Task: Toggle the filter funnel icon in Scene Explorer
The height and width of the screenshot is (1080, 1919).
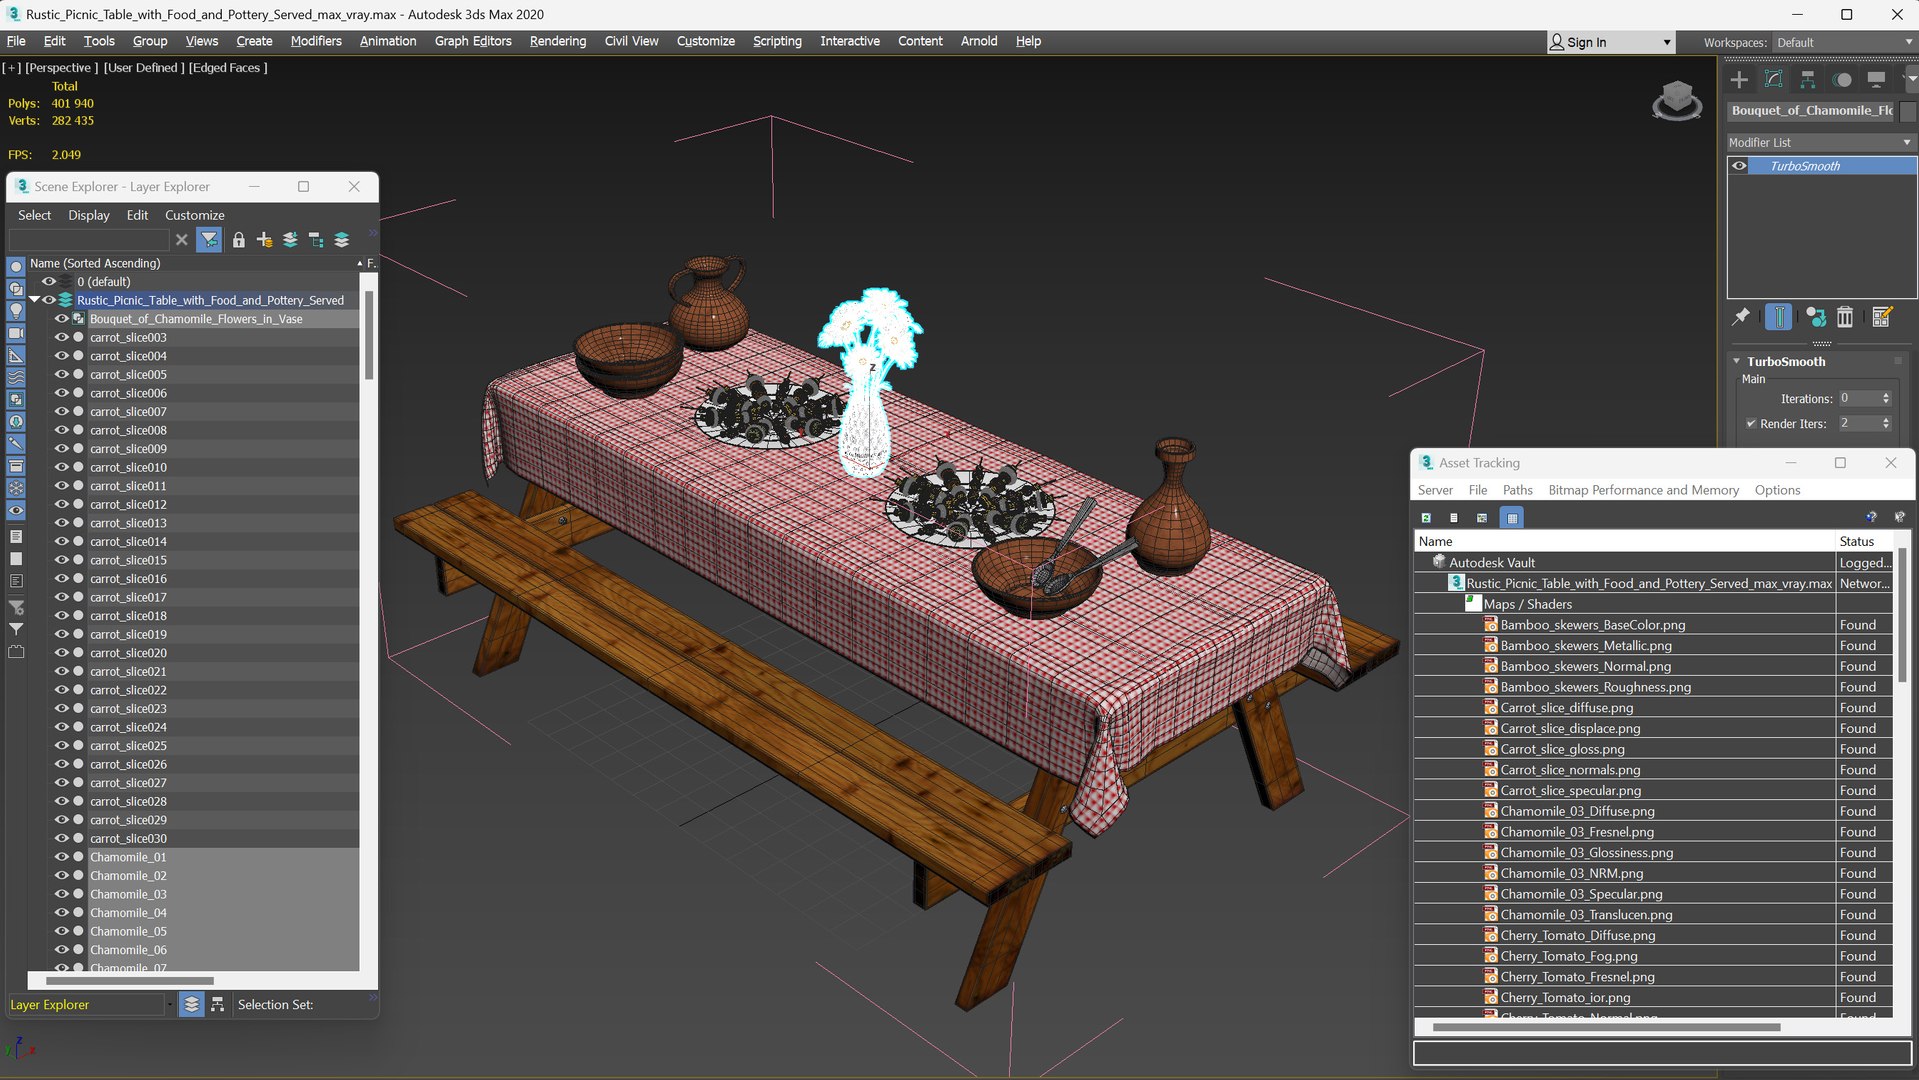Action: [209, 240]
